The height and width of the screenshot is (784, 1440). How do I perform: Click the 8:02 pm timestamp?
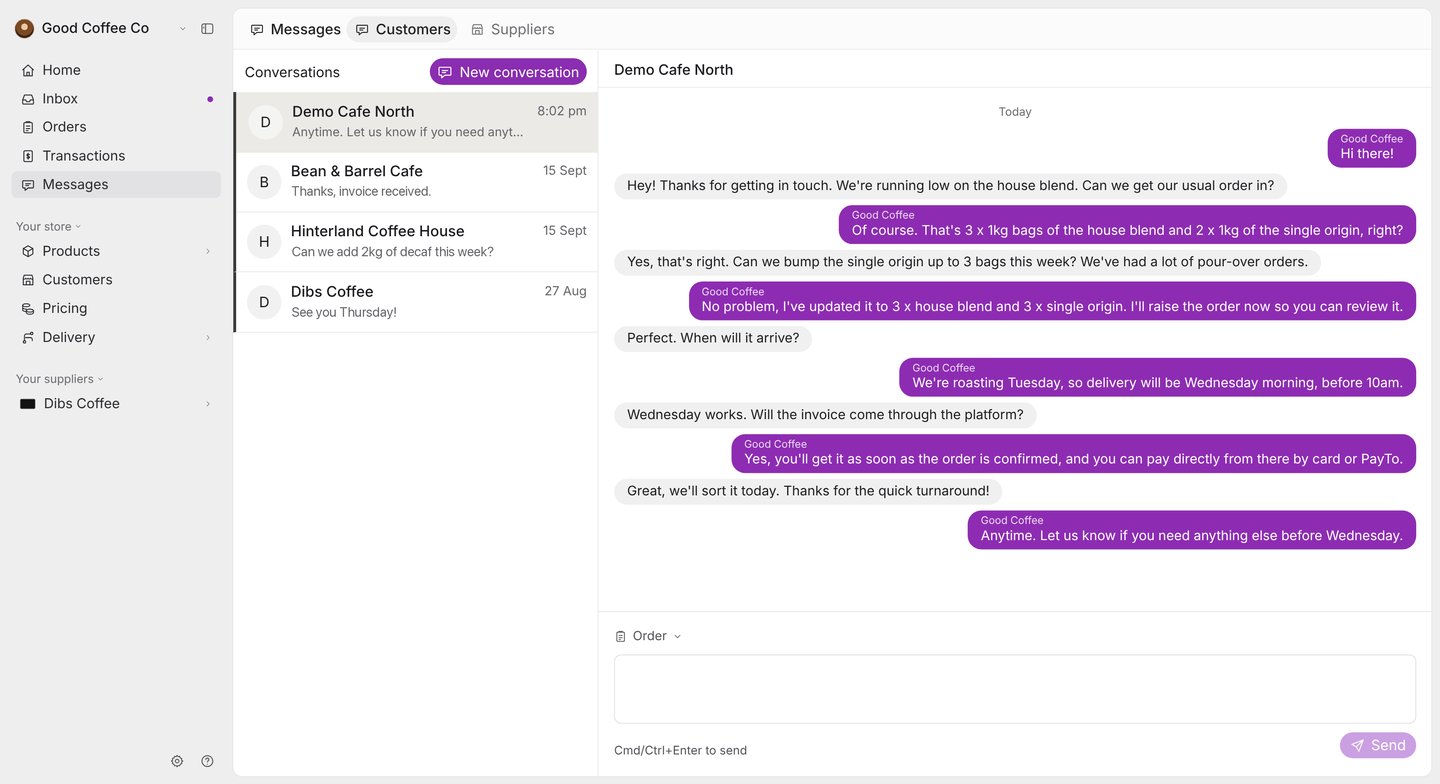click(562, 111)
